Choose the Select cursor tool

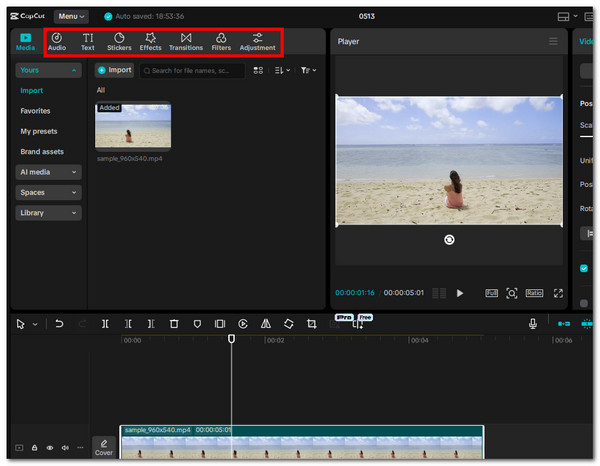coord(20,324)
